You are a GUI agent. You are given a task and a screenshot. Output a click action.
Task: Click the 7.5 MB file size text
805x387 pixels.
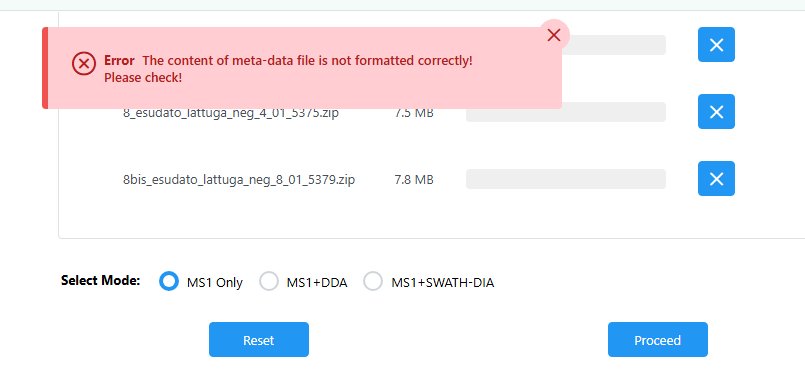pos(414,113)
